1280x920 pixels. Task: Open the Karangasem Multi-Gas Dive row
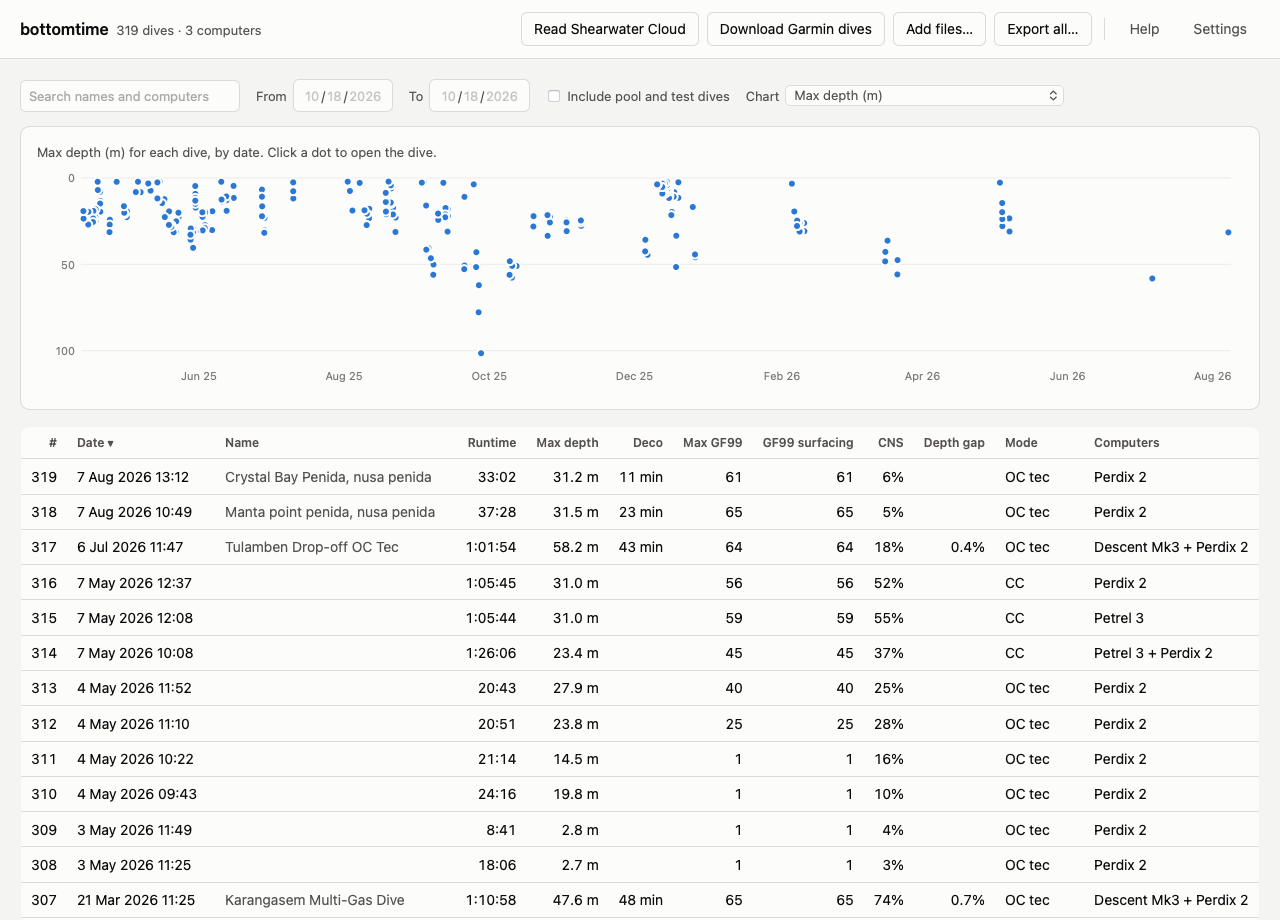tap(640, 900)
